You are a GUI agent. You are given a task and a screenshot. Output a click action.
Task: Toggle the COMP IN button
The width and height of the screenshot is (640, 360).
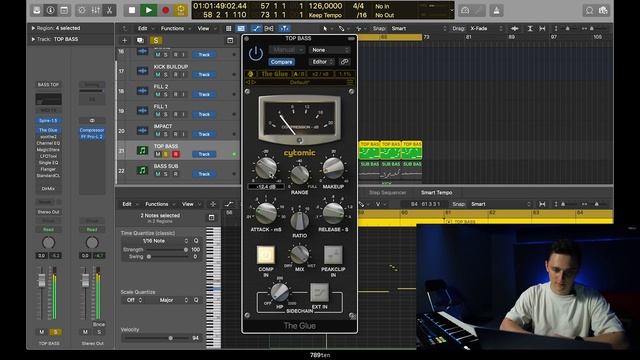click(x=266, y=255)
